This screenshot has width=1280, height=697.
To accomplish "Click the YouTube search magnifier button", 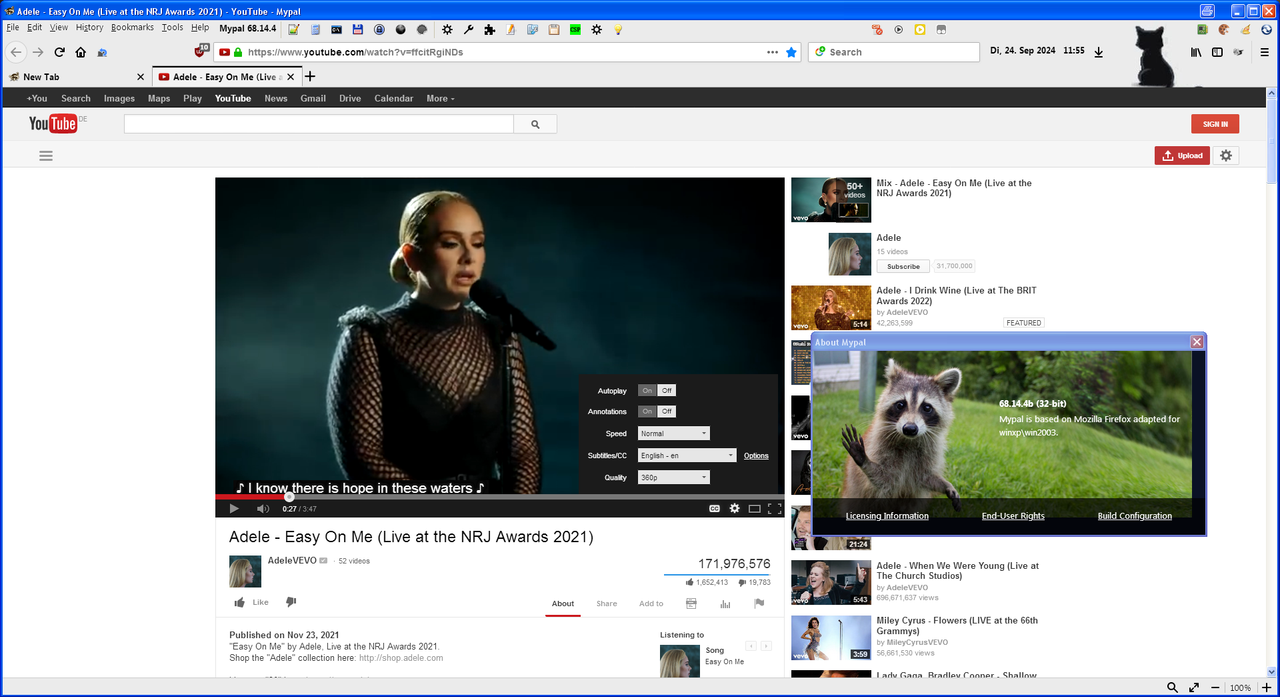I will click(x=535, y=124).
